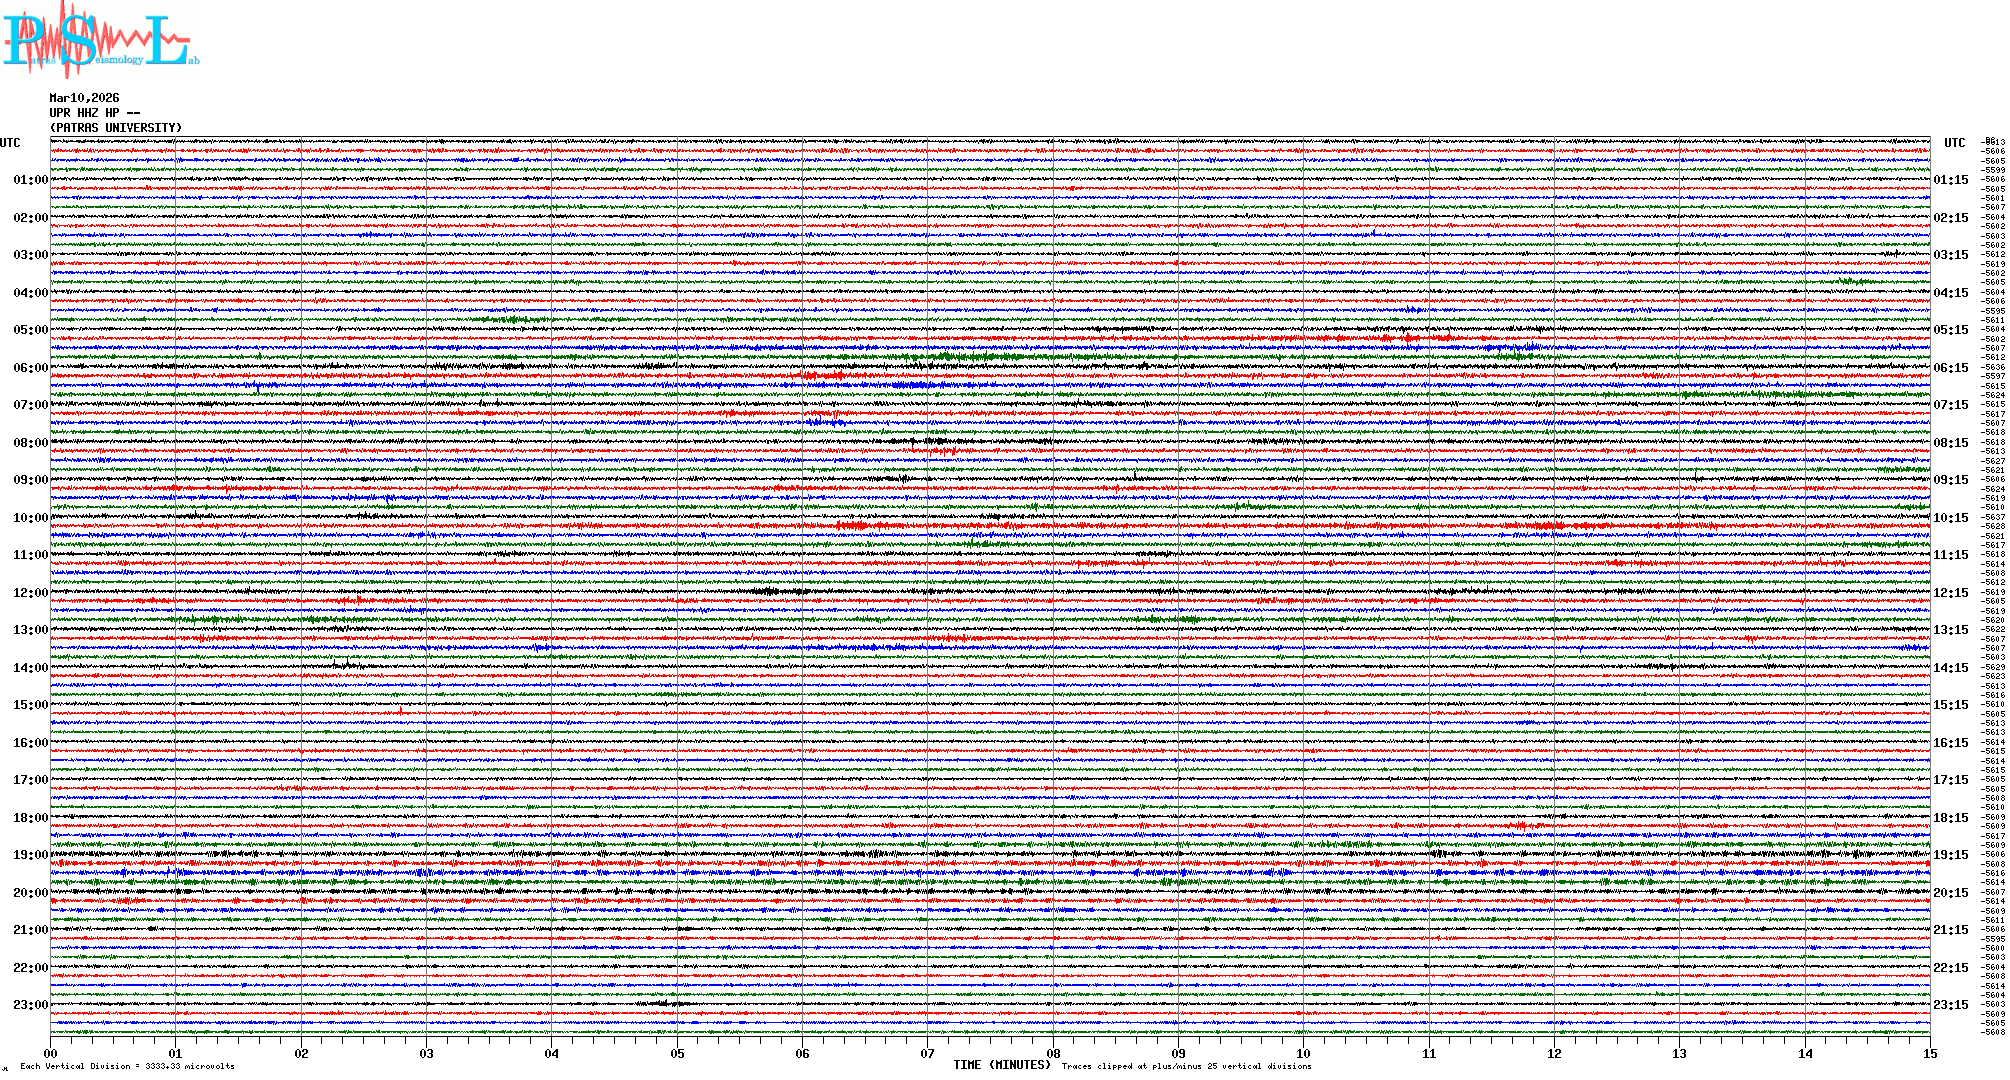
Task: Click the 00 minute tick label
Action: coord(51,1053)
